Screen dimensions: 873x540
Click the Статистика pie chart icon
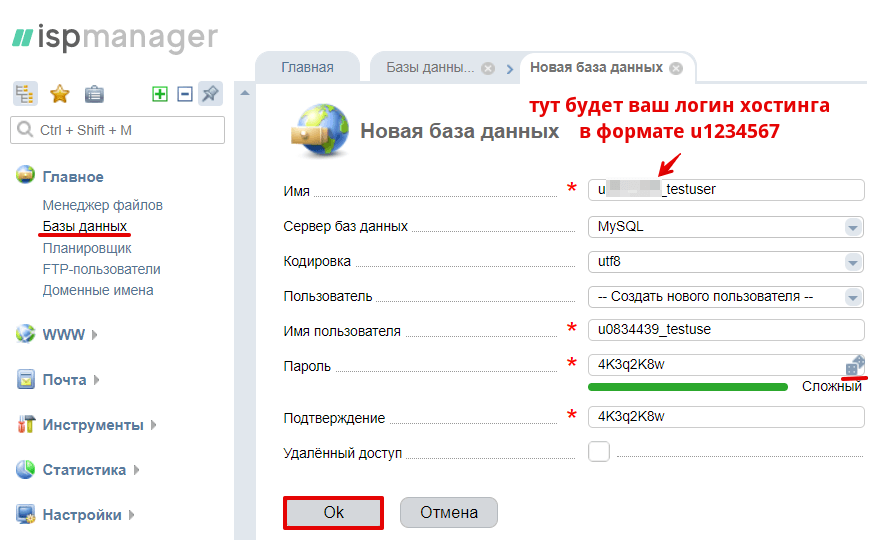tap(25, 469)
